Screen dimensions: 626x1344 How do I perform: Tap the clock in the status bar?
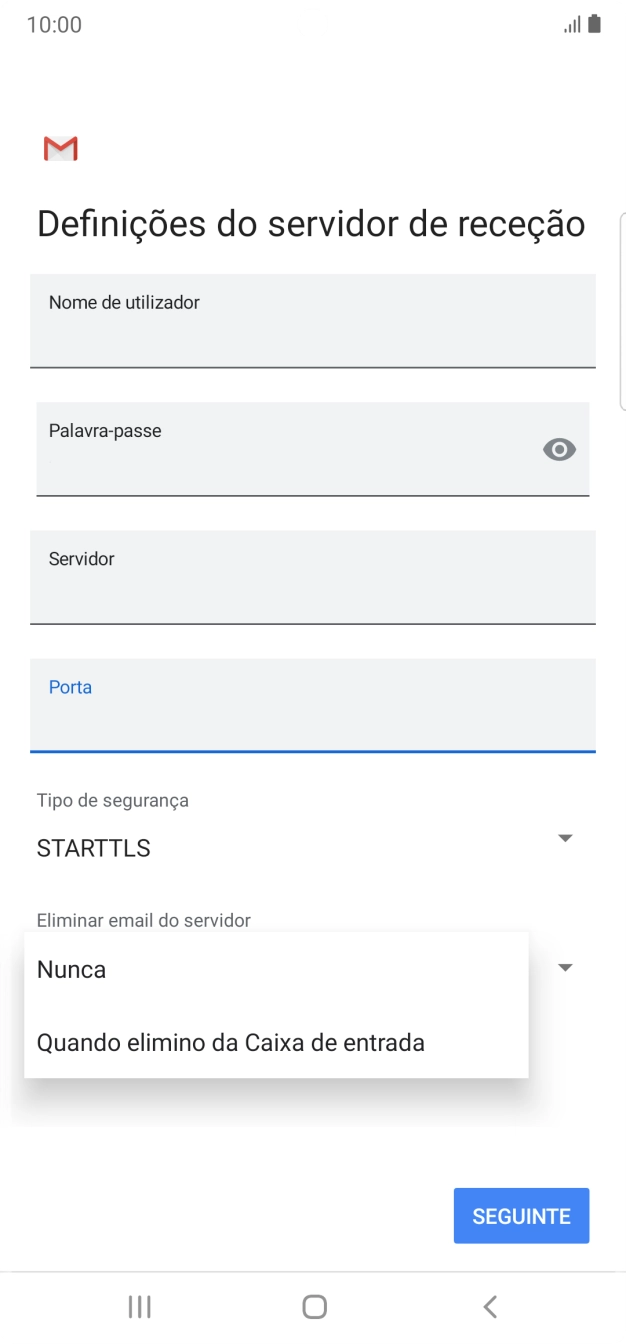[47, 24]
